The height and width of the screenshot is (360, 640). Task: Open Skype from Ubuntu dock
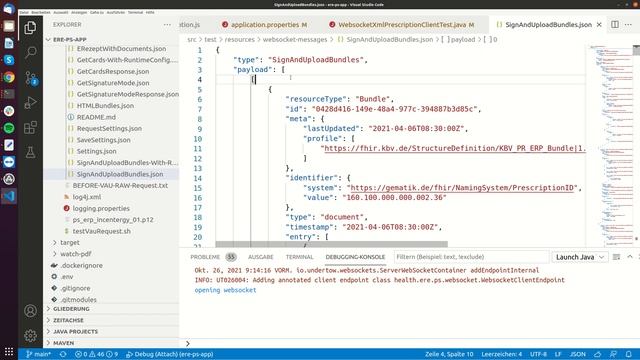(x=9, y=60)
